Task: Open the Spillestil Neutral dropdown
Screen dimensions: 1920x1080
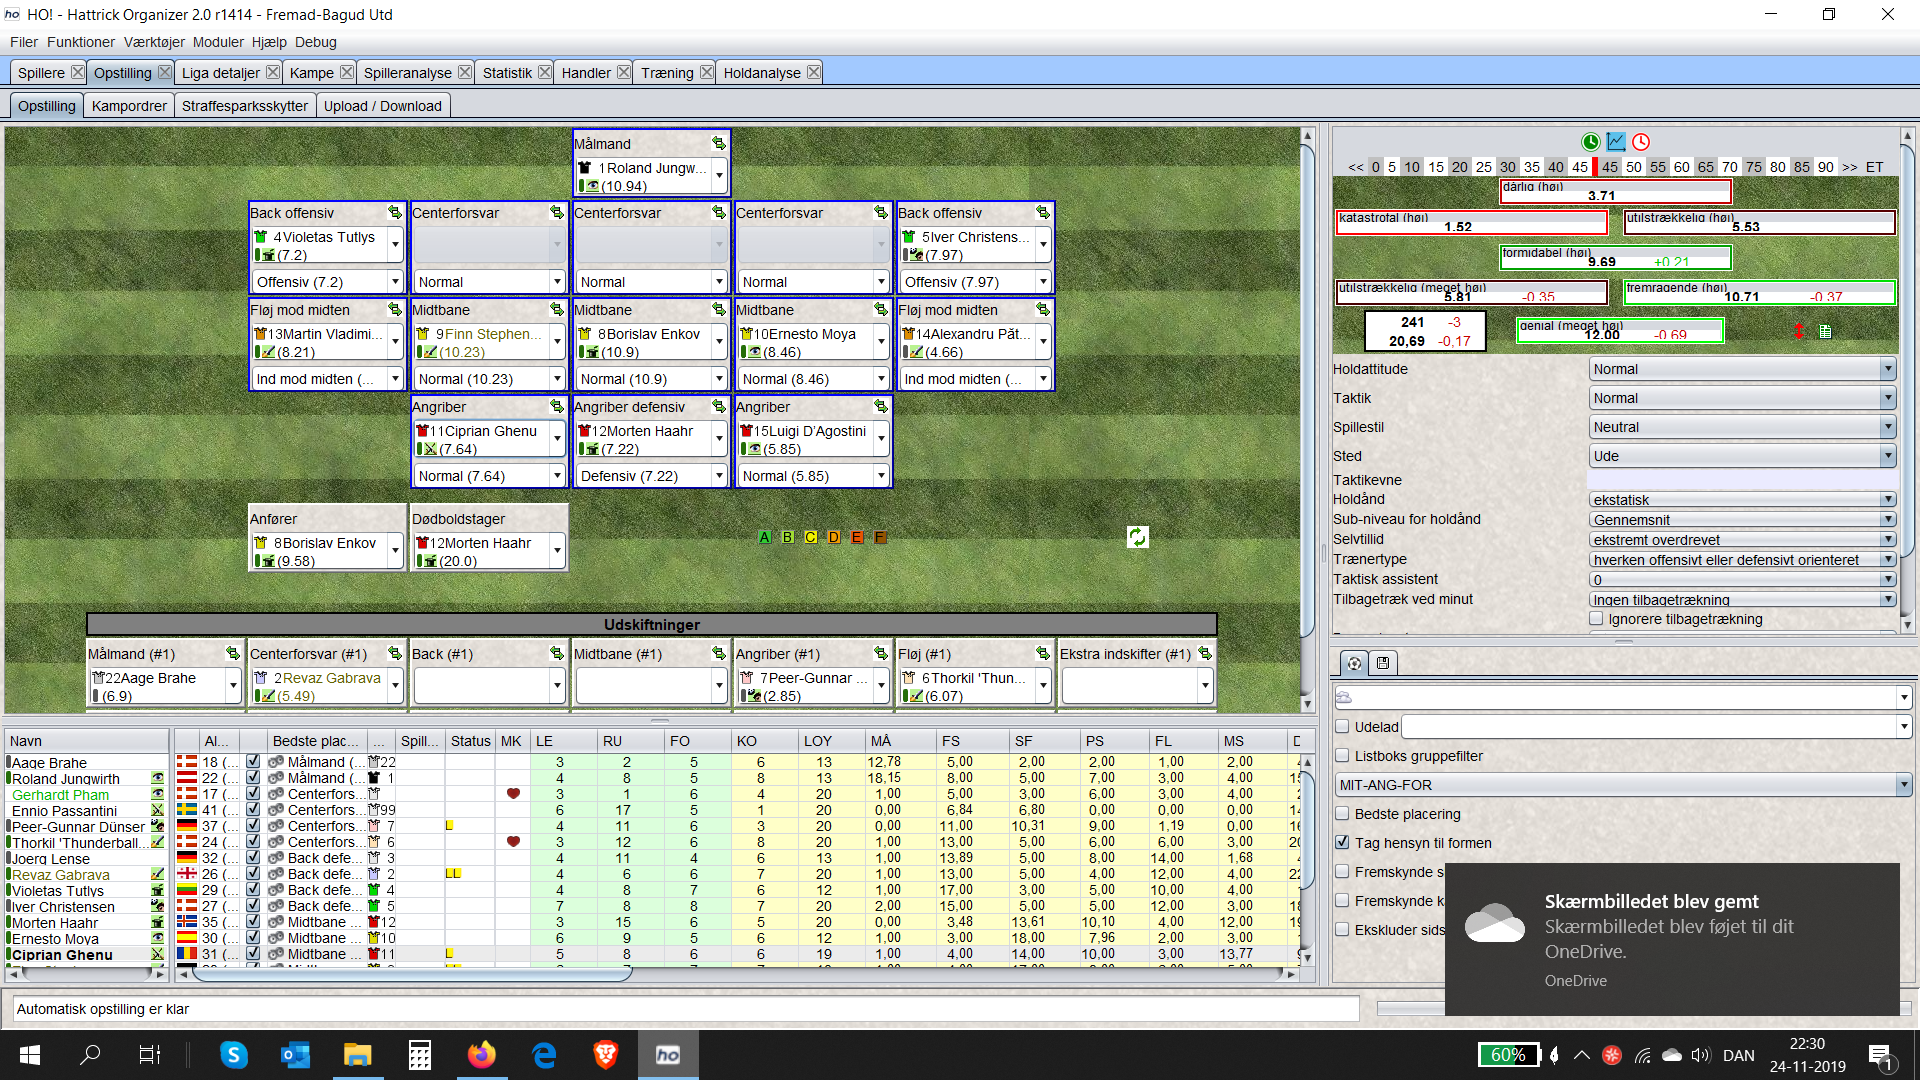Action: (x=1742, y=427)
